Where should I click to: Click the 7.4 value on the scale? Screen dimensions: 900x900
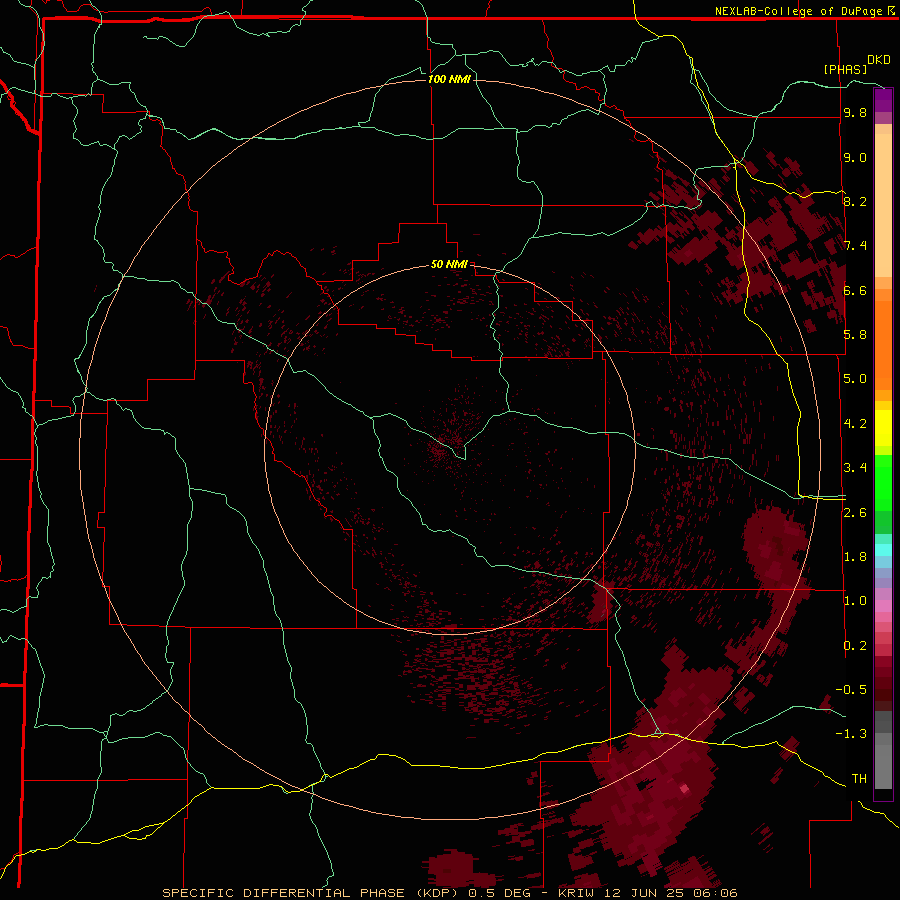855,246
